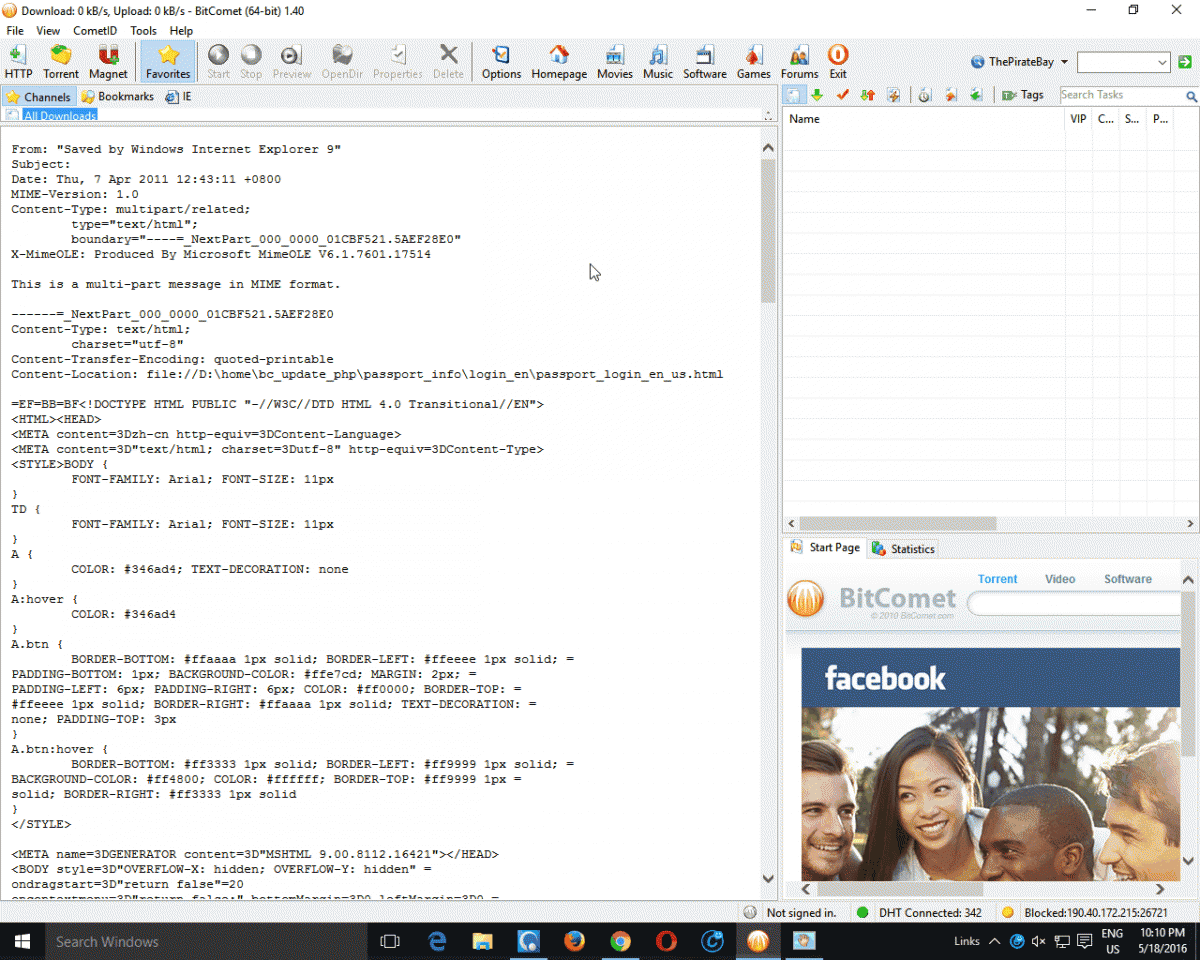Viewport: 1200px width, 960px height.
Task: Open the Games section
Action: pos(754,61)
